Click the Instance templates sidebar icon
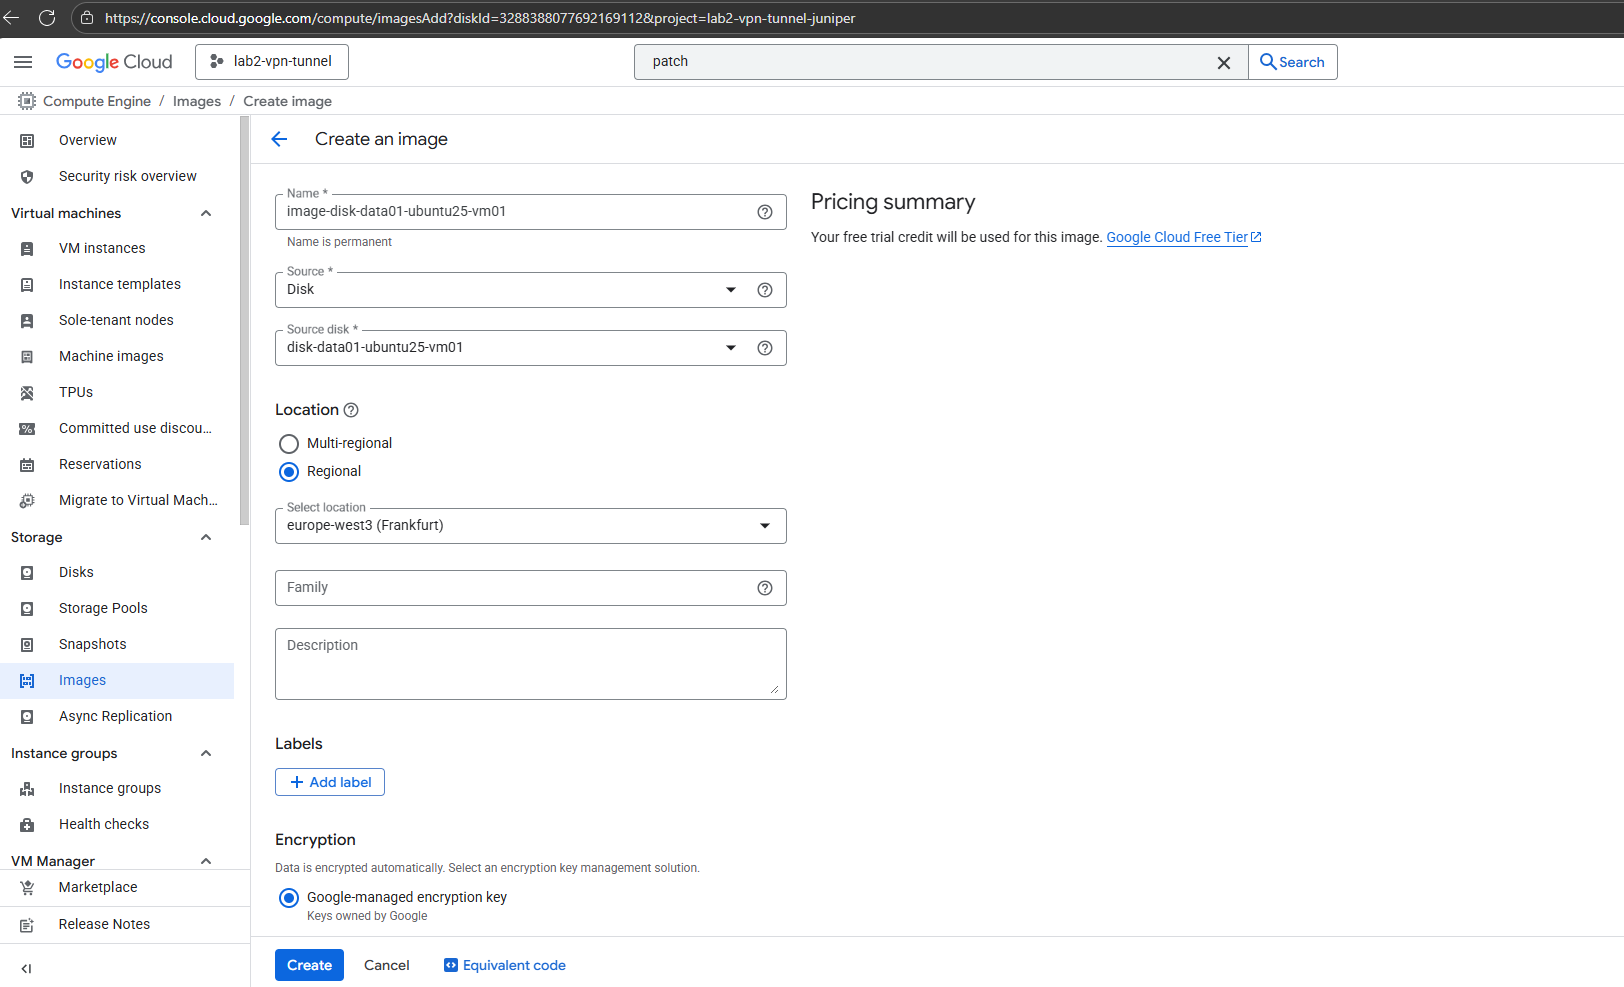Image resolution: width=1624 pixels, height=987 pixels. [x=27, y=285]
